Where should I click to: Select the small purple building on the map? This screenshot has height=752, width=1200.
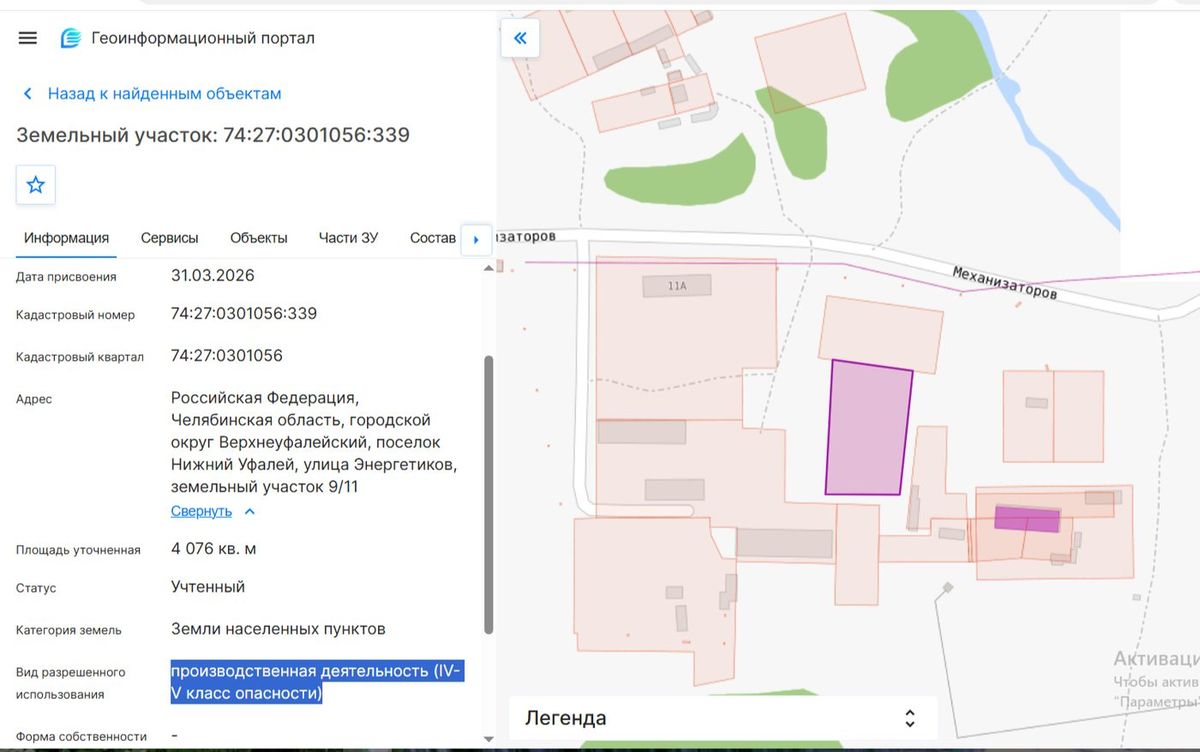coord(1027,519)
